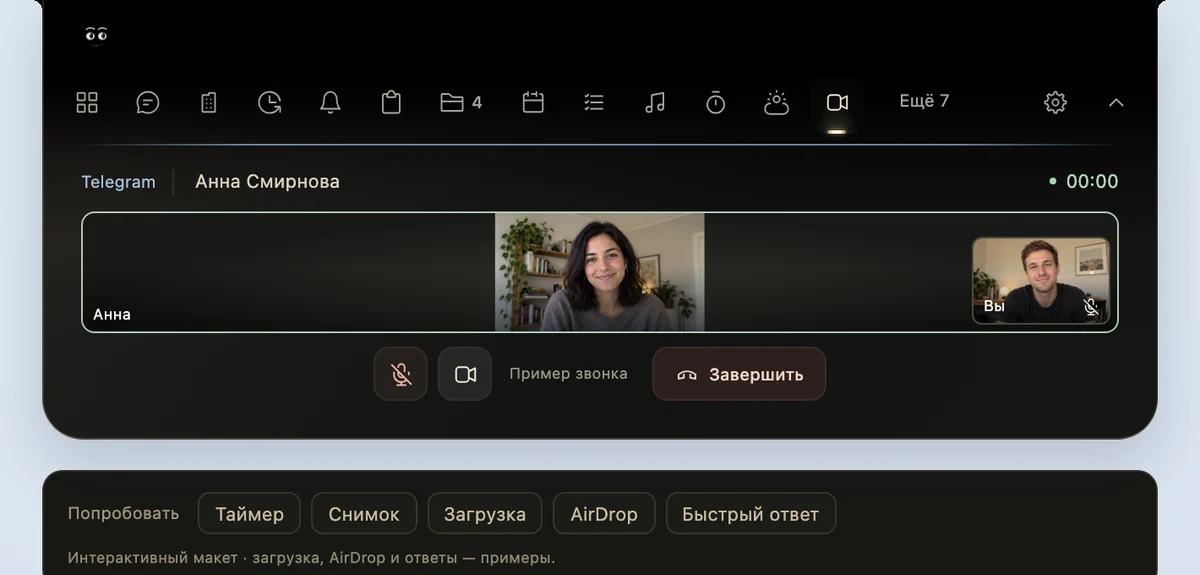The image size is (1200, 575).
Task: Click the Анна caption in video
Action: [112, 314]
